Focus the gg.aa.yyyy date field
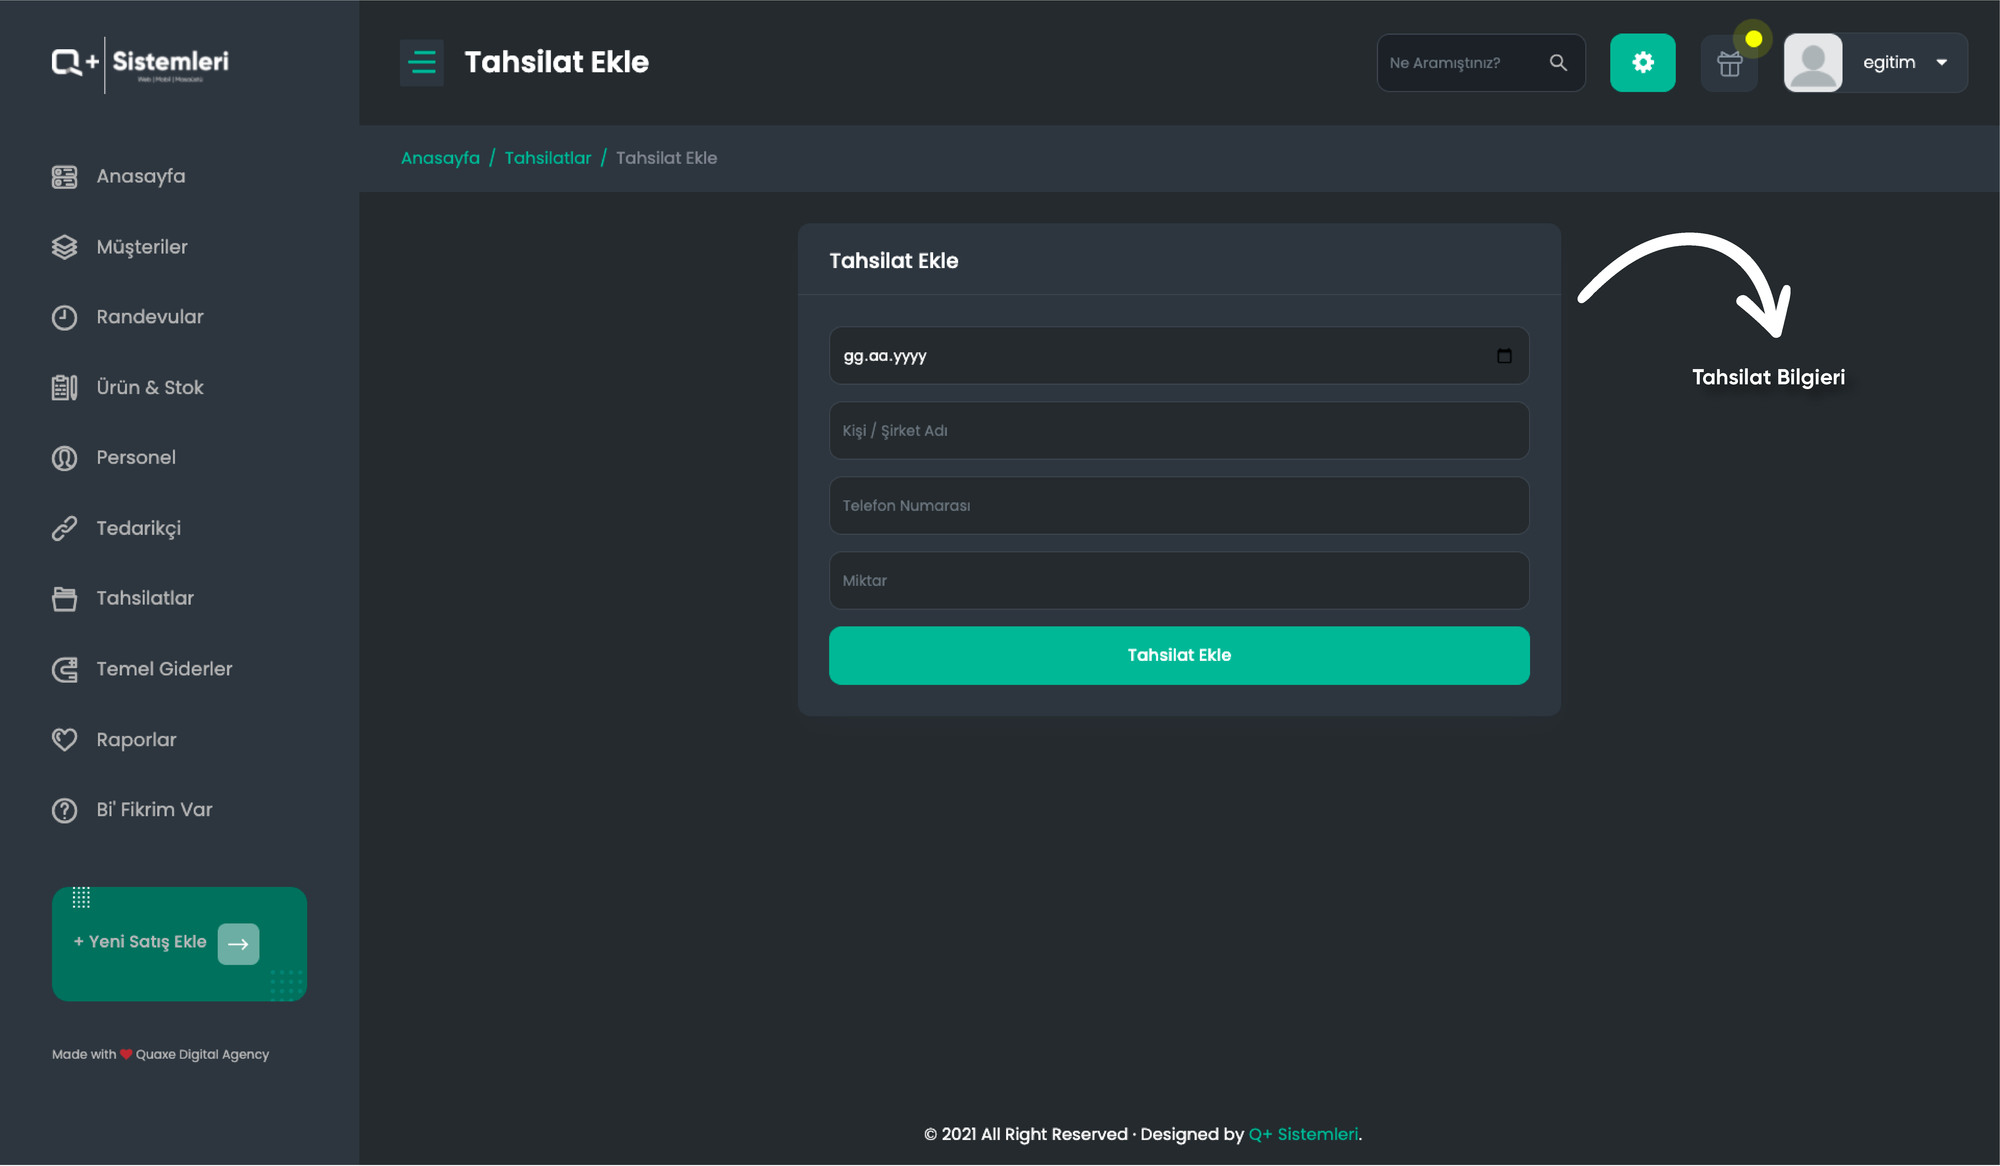The height and width of the screenshot is (1166, 2000). pos(1179,356)
